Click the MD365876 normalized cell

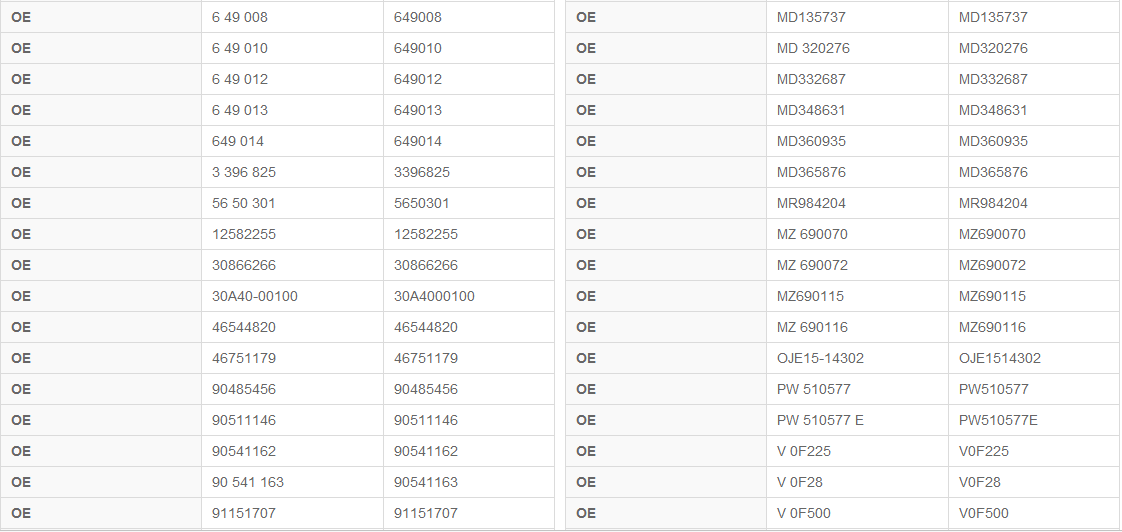[x=1034, y=173]
